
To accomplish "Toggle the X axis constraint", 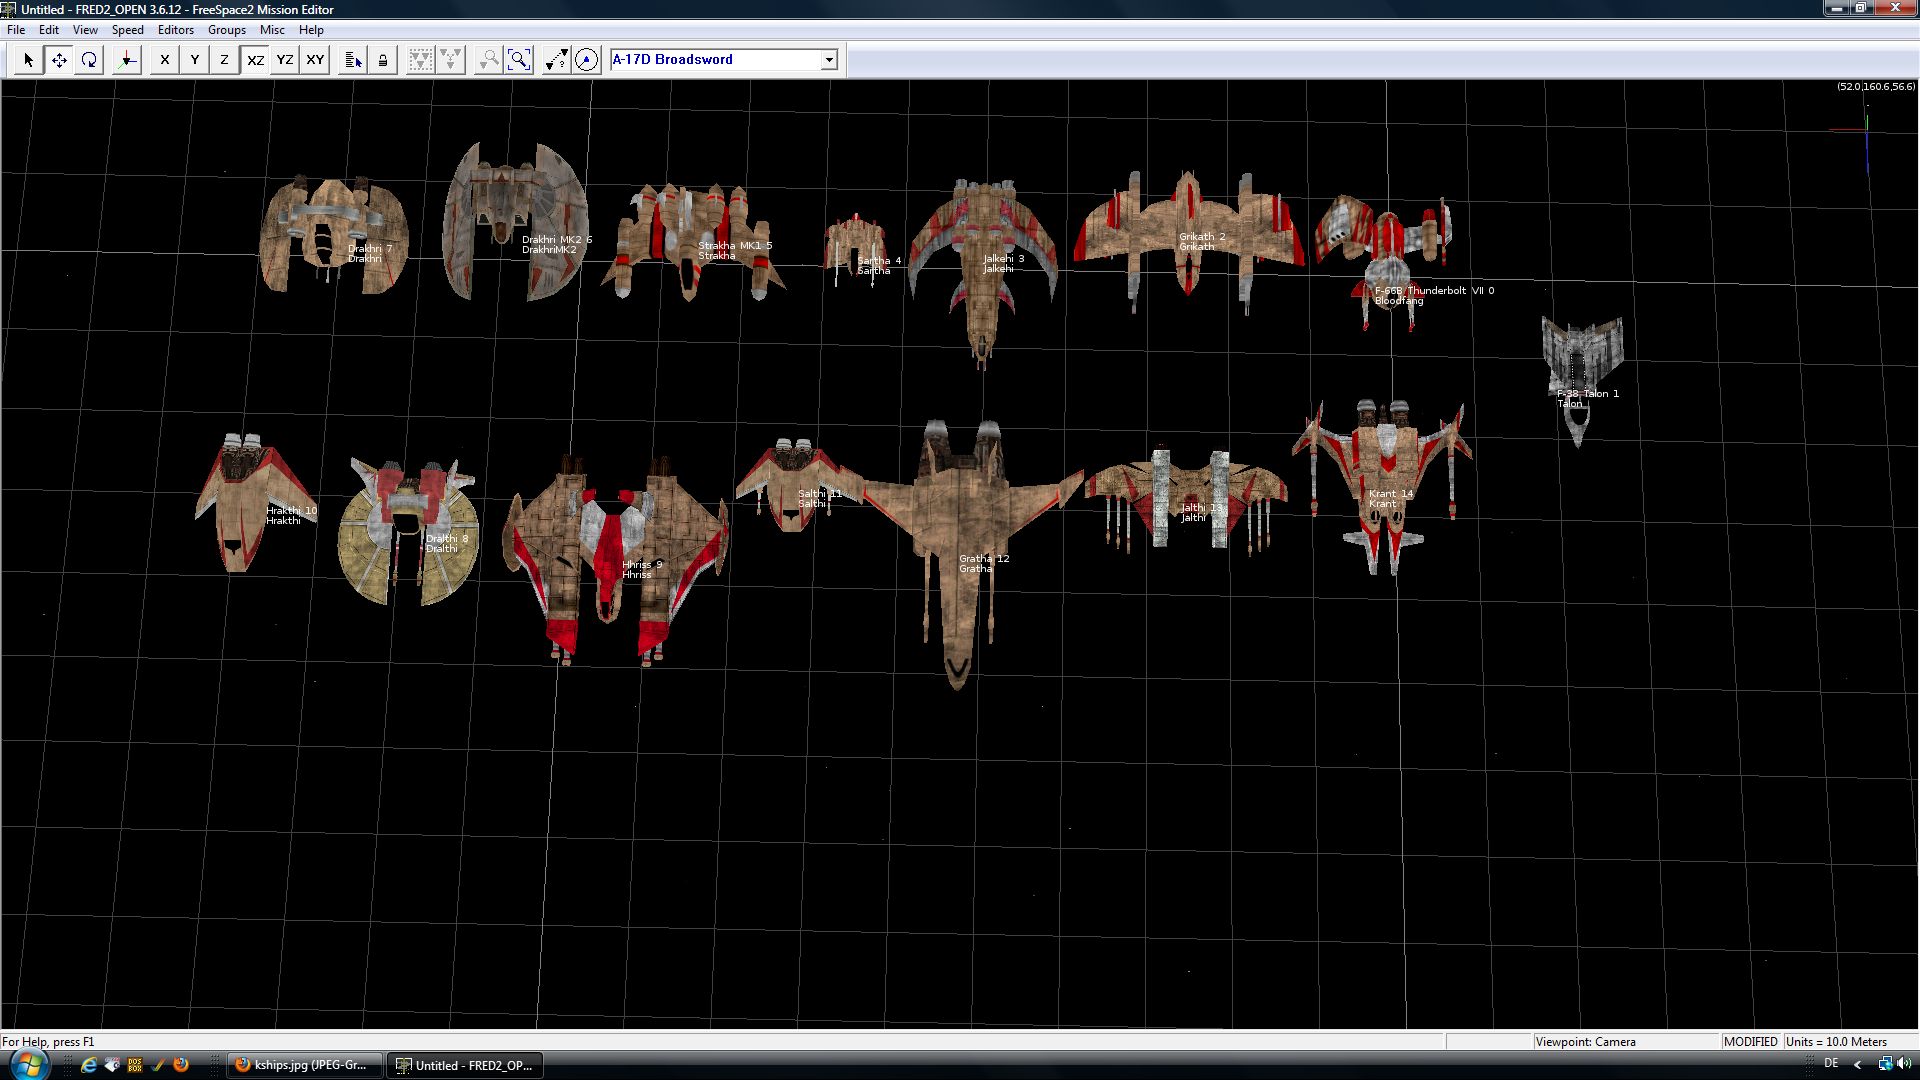I will pos(165,60).
